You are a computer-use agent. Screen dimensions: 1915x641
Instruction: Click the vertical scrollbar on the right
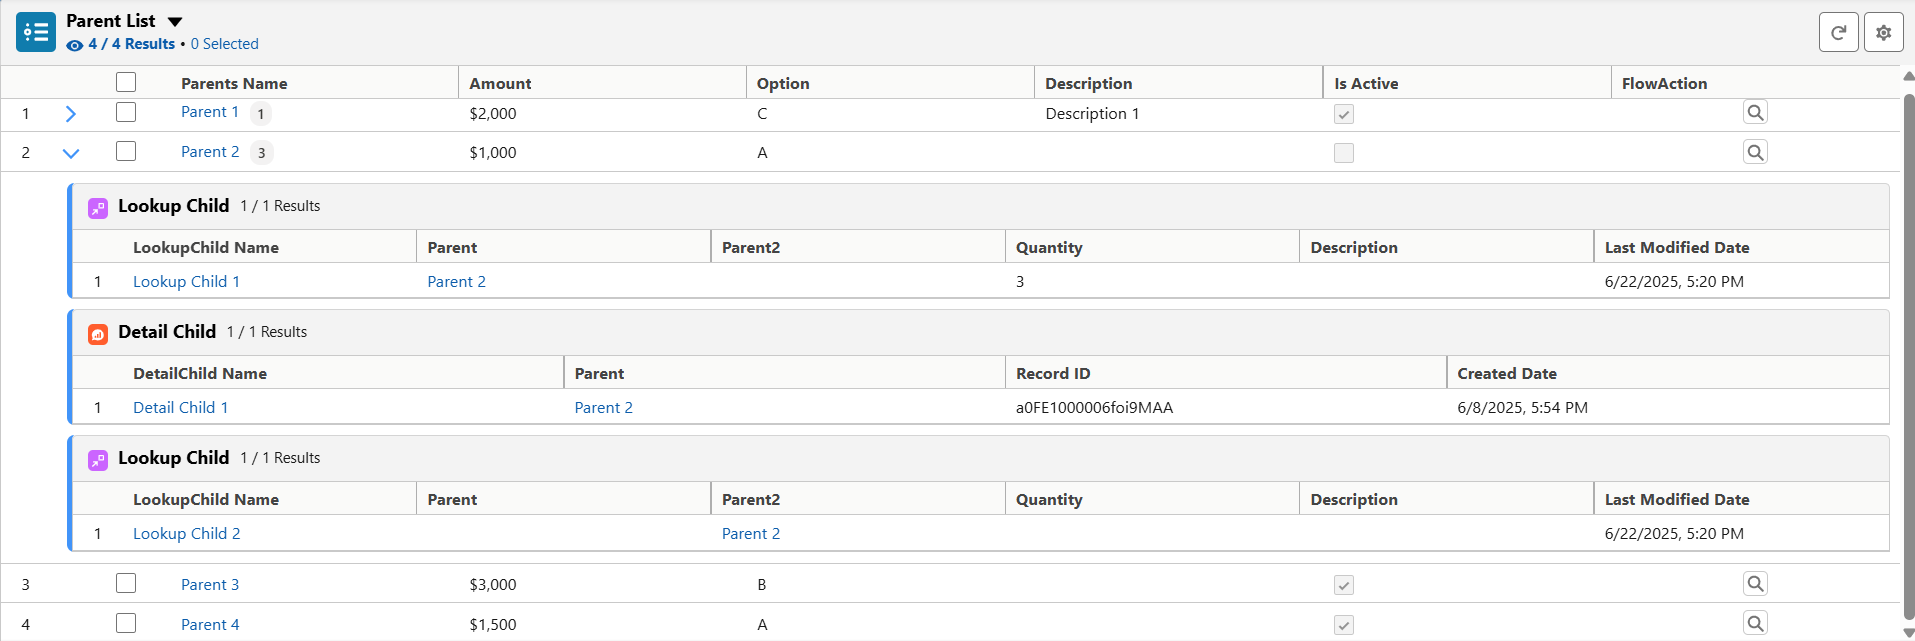coord(1908,350)
